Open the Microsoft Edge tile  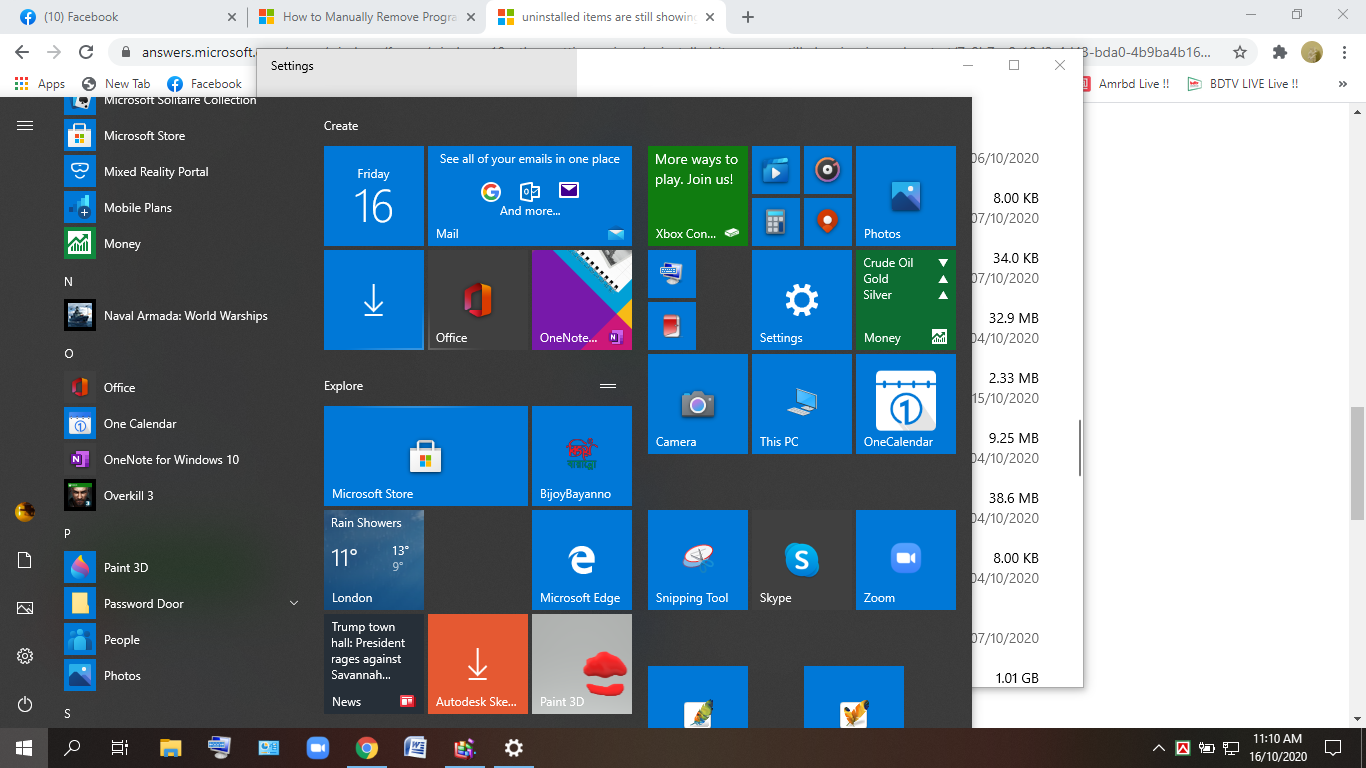pos(581,560)
